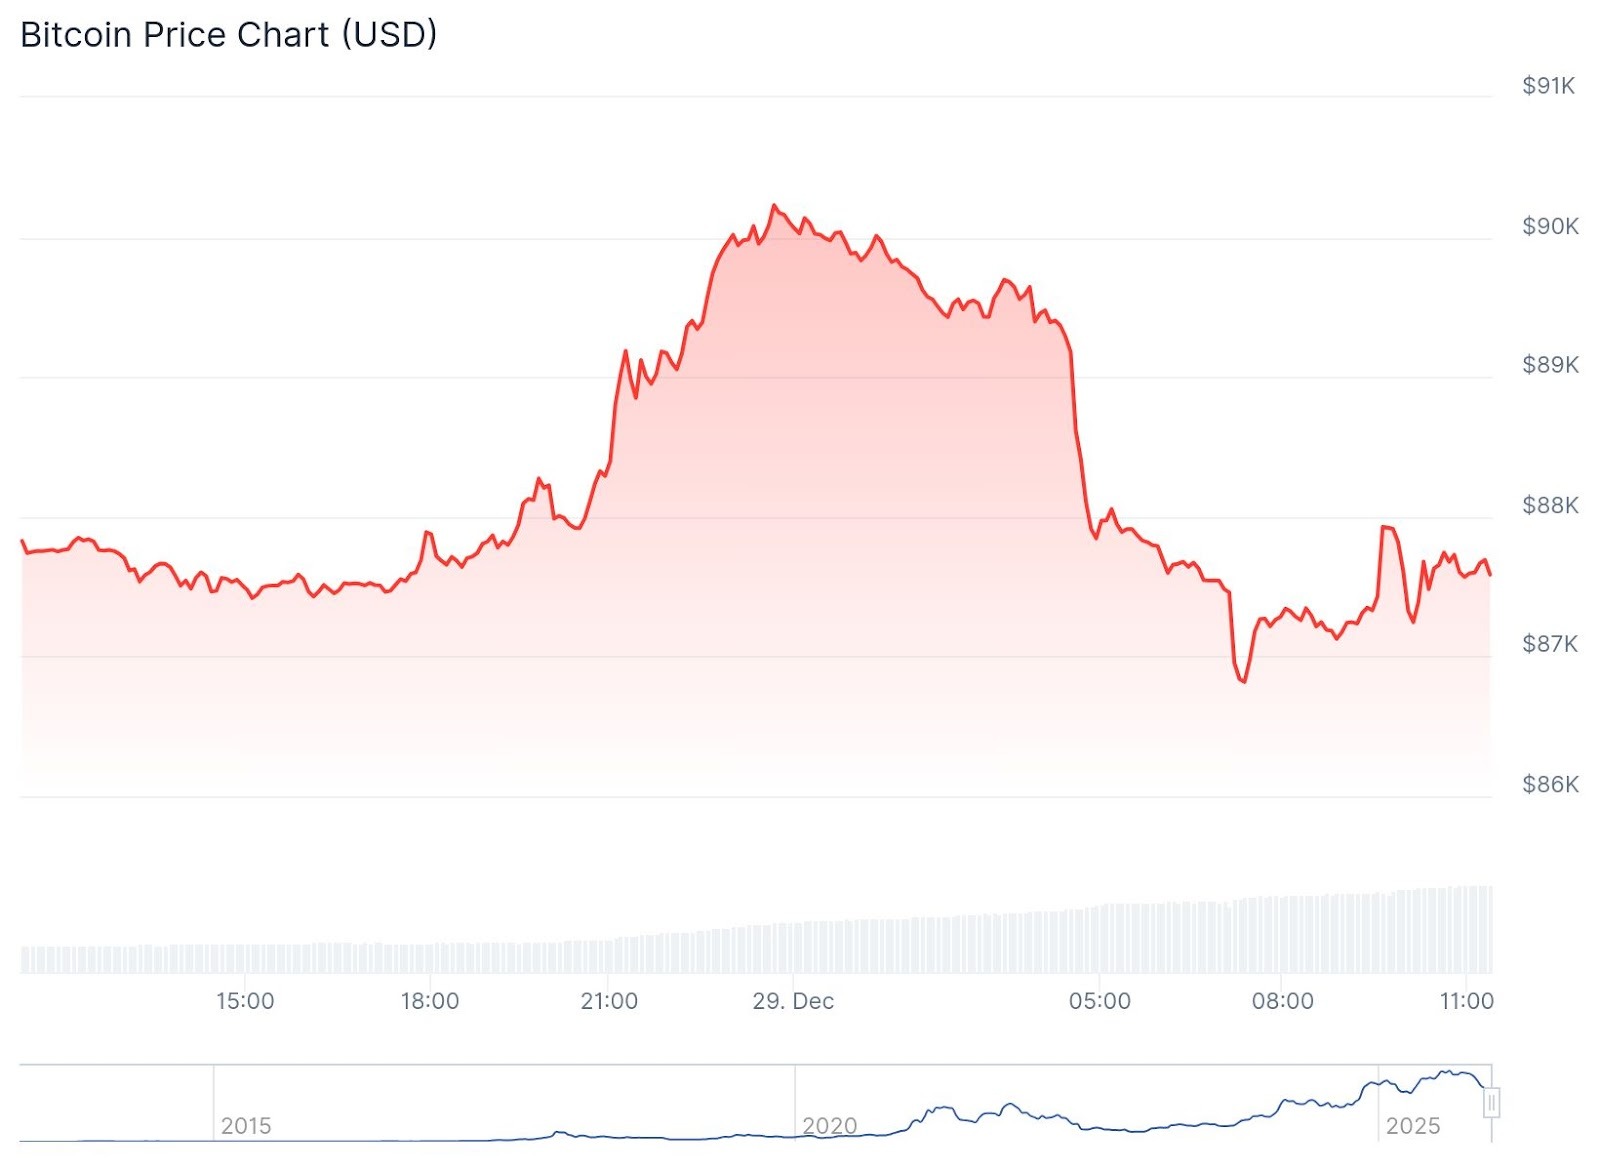Click the 11:00 time axis label
1600x1171 pixels.
click(1466, 1001)
